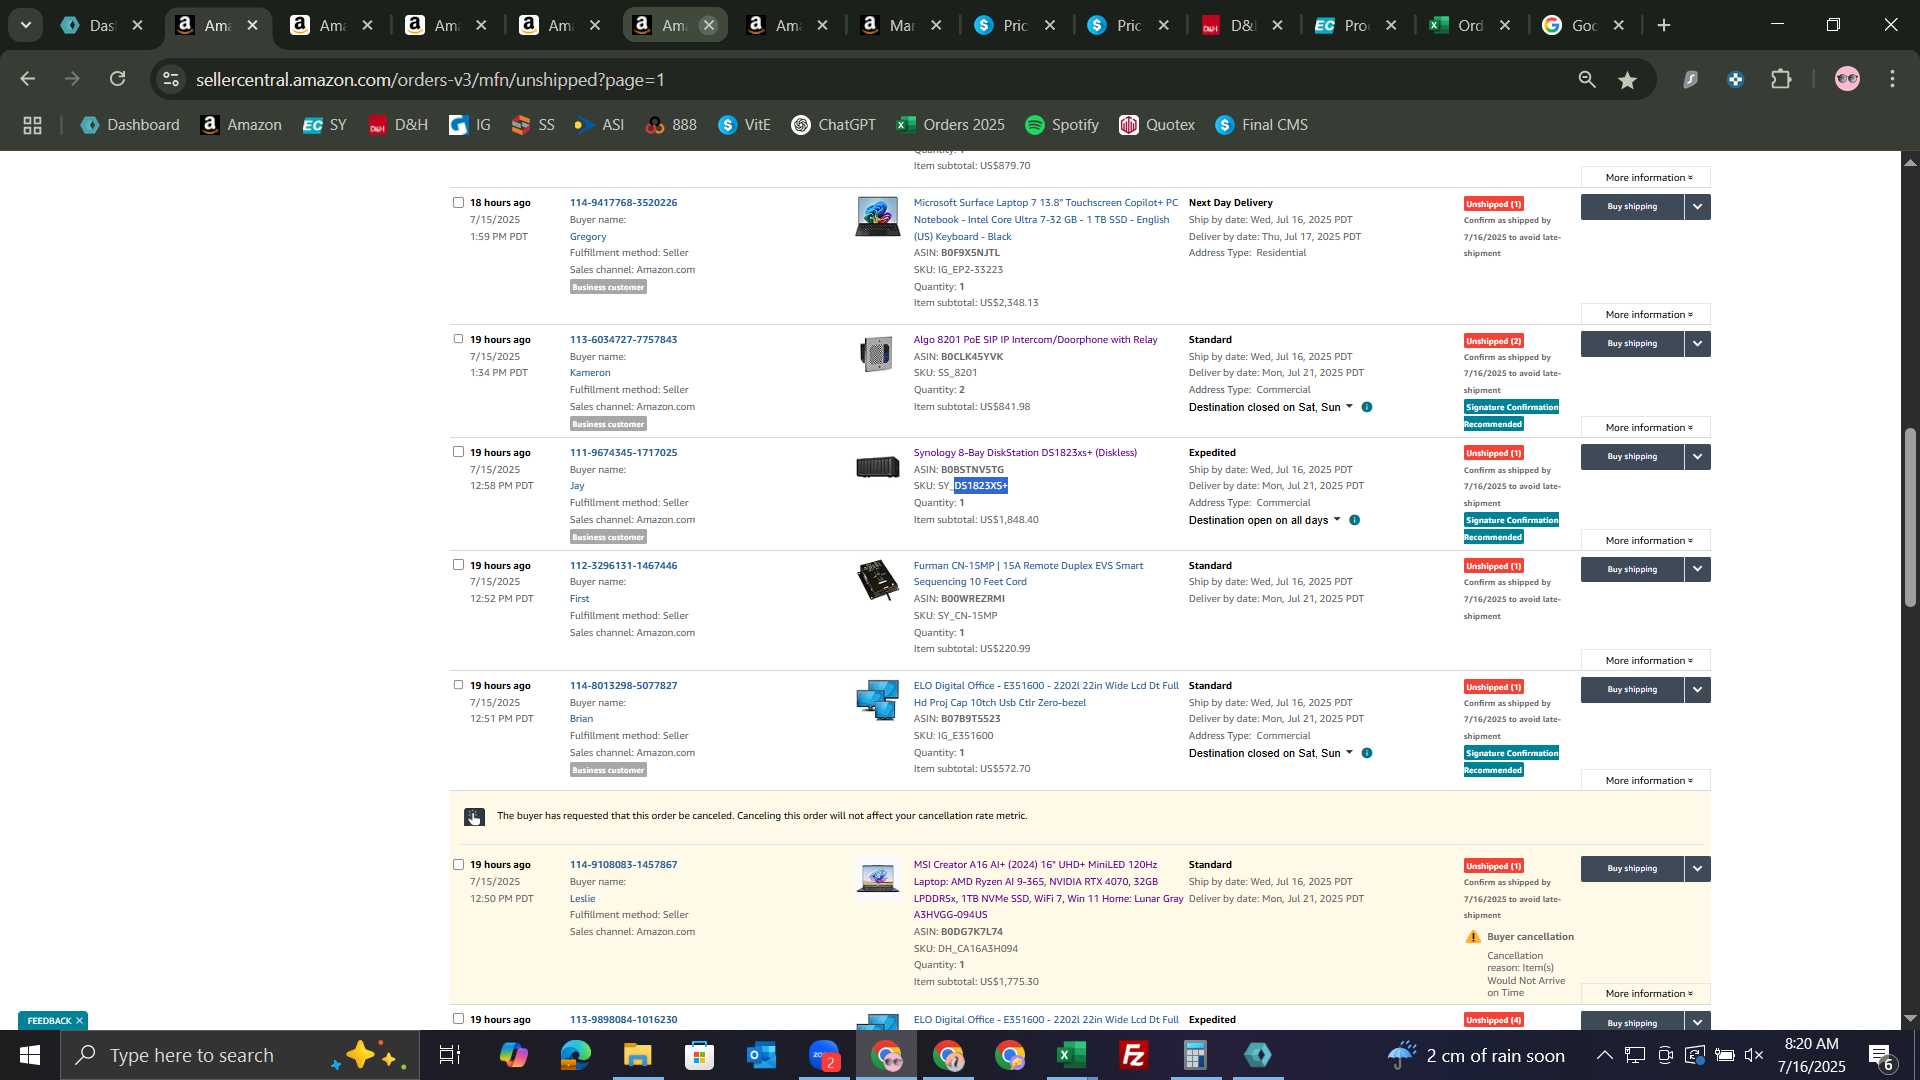1920x1080 pixels.
Task: Open Microsoft Edge from the taskbar
Action: 575,1055
